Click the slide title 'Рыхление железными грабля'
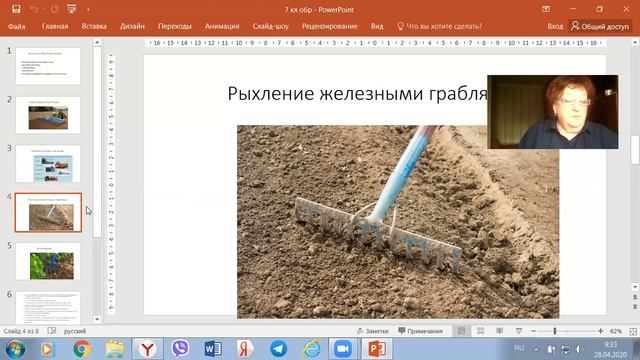Image resolution: width=640 pixels, height=360 pixels. point(357,93)
